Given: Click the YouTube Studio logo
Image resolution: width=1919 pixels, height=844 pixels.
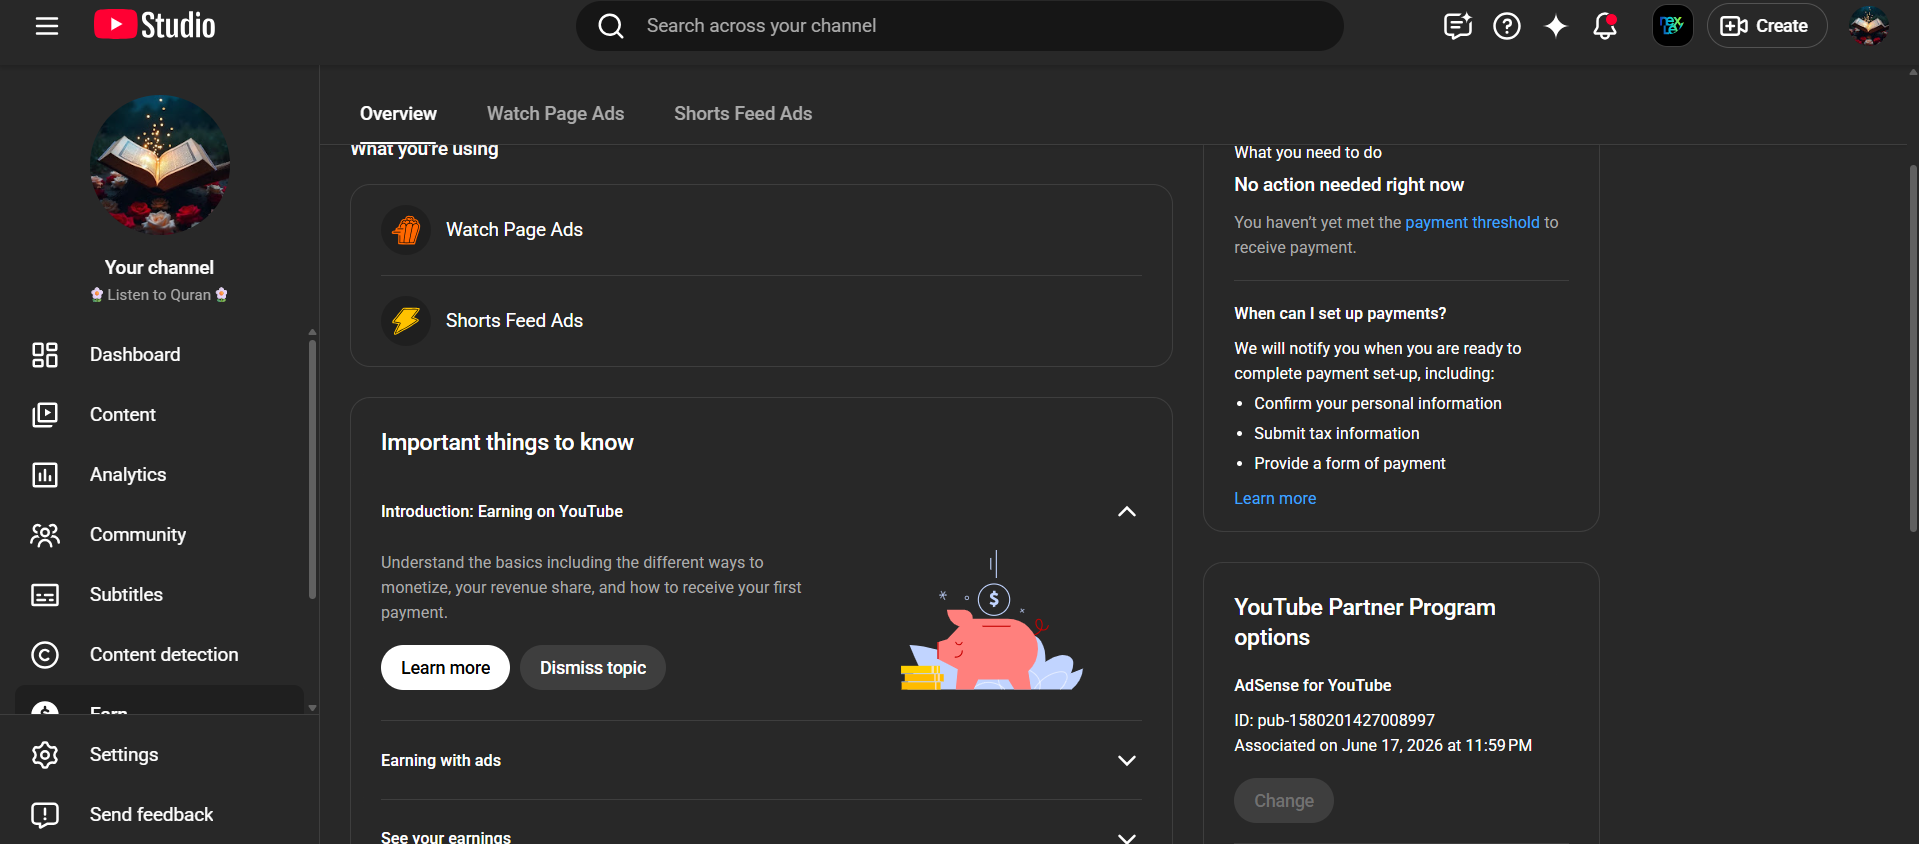Looking at the screenshot, I should pos(155,26).
